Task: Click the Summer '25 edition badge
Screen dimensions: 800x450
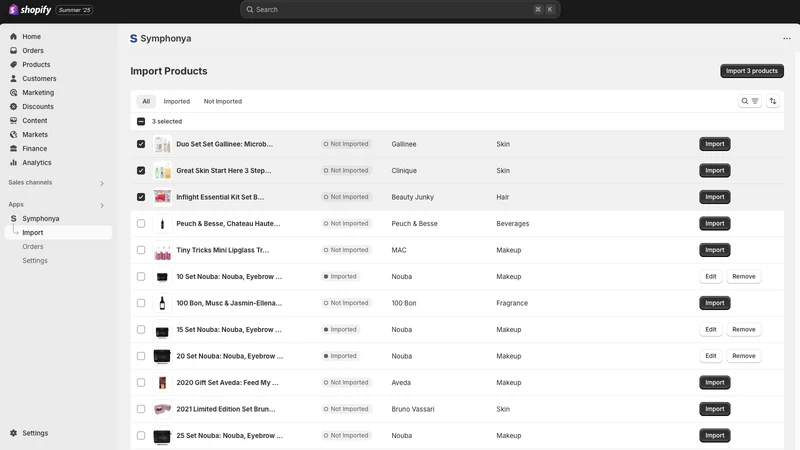Action: pyautogui.click(x=74, y=10)
